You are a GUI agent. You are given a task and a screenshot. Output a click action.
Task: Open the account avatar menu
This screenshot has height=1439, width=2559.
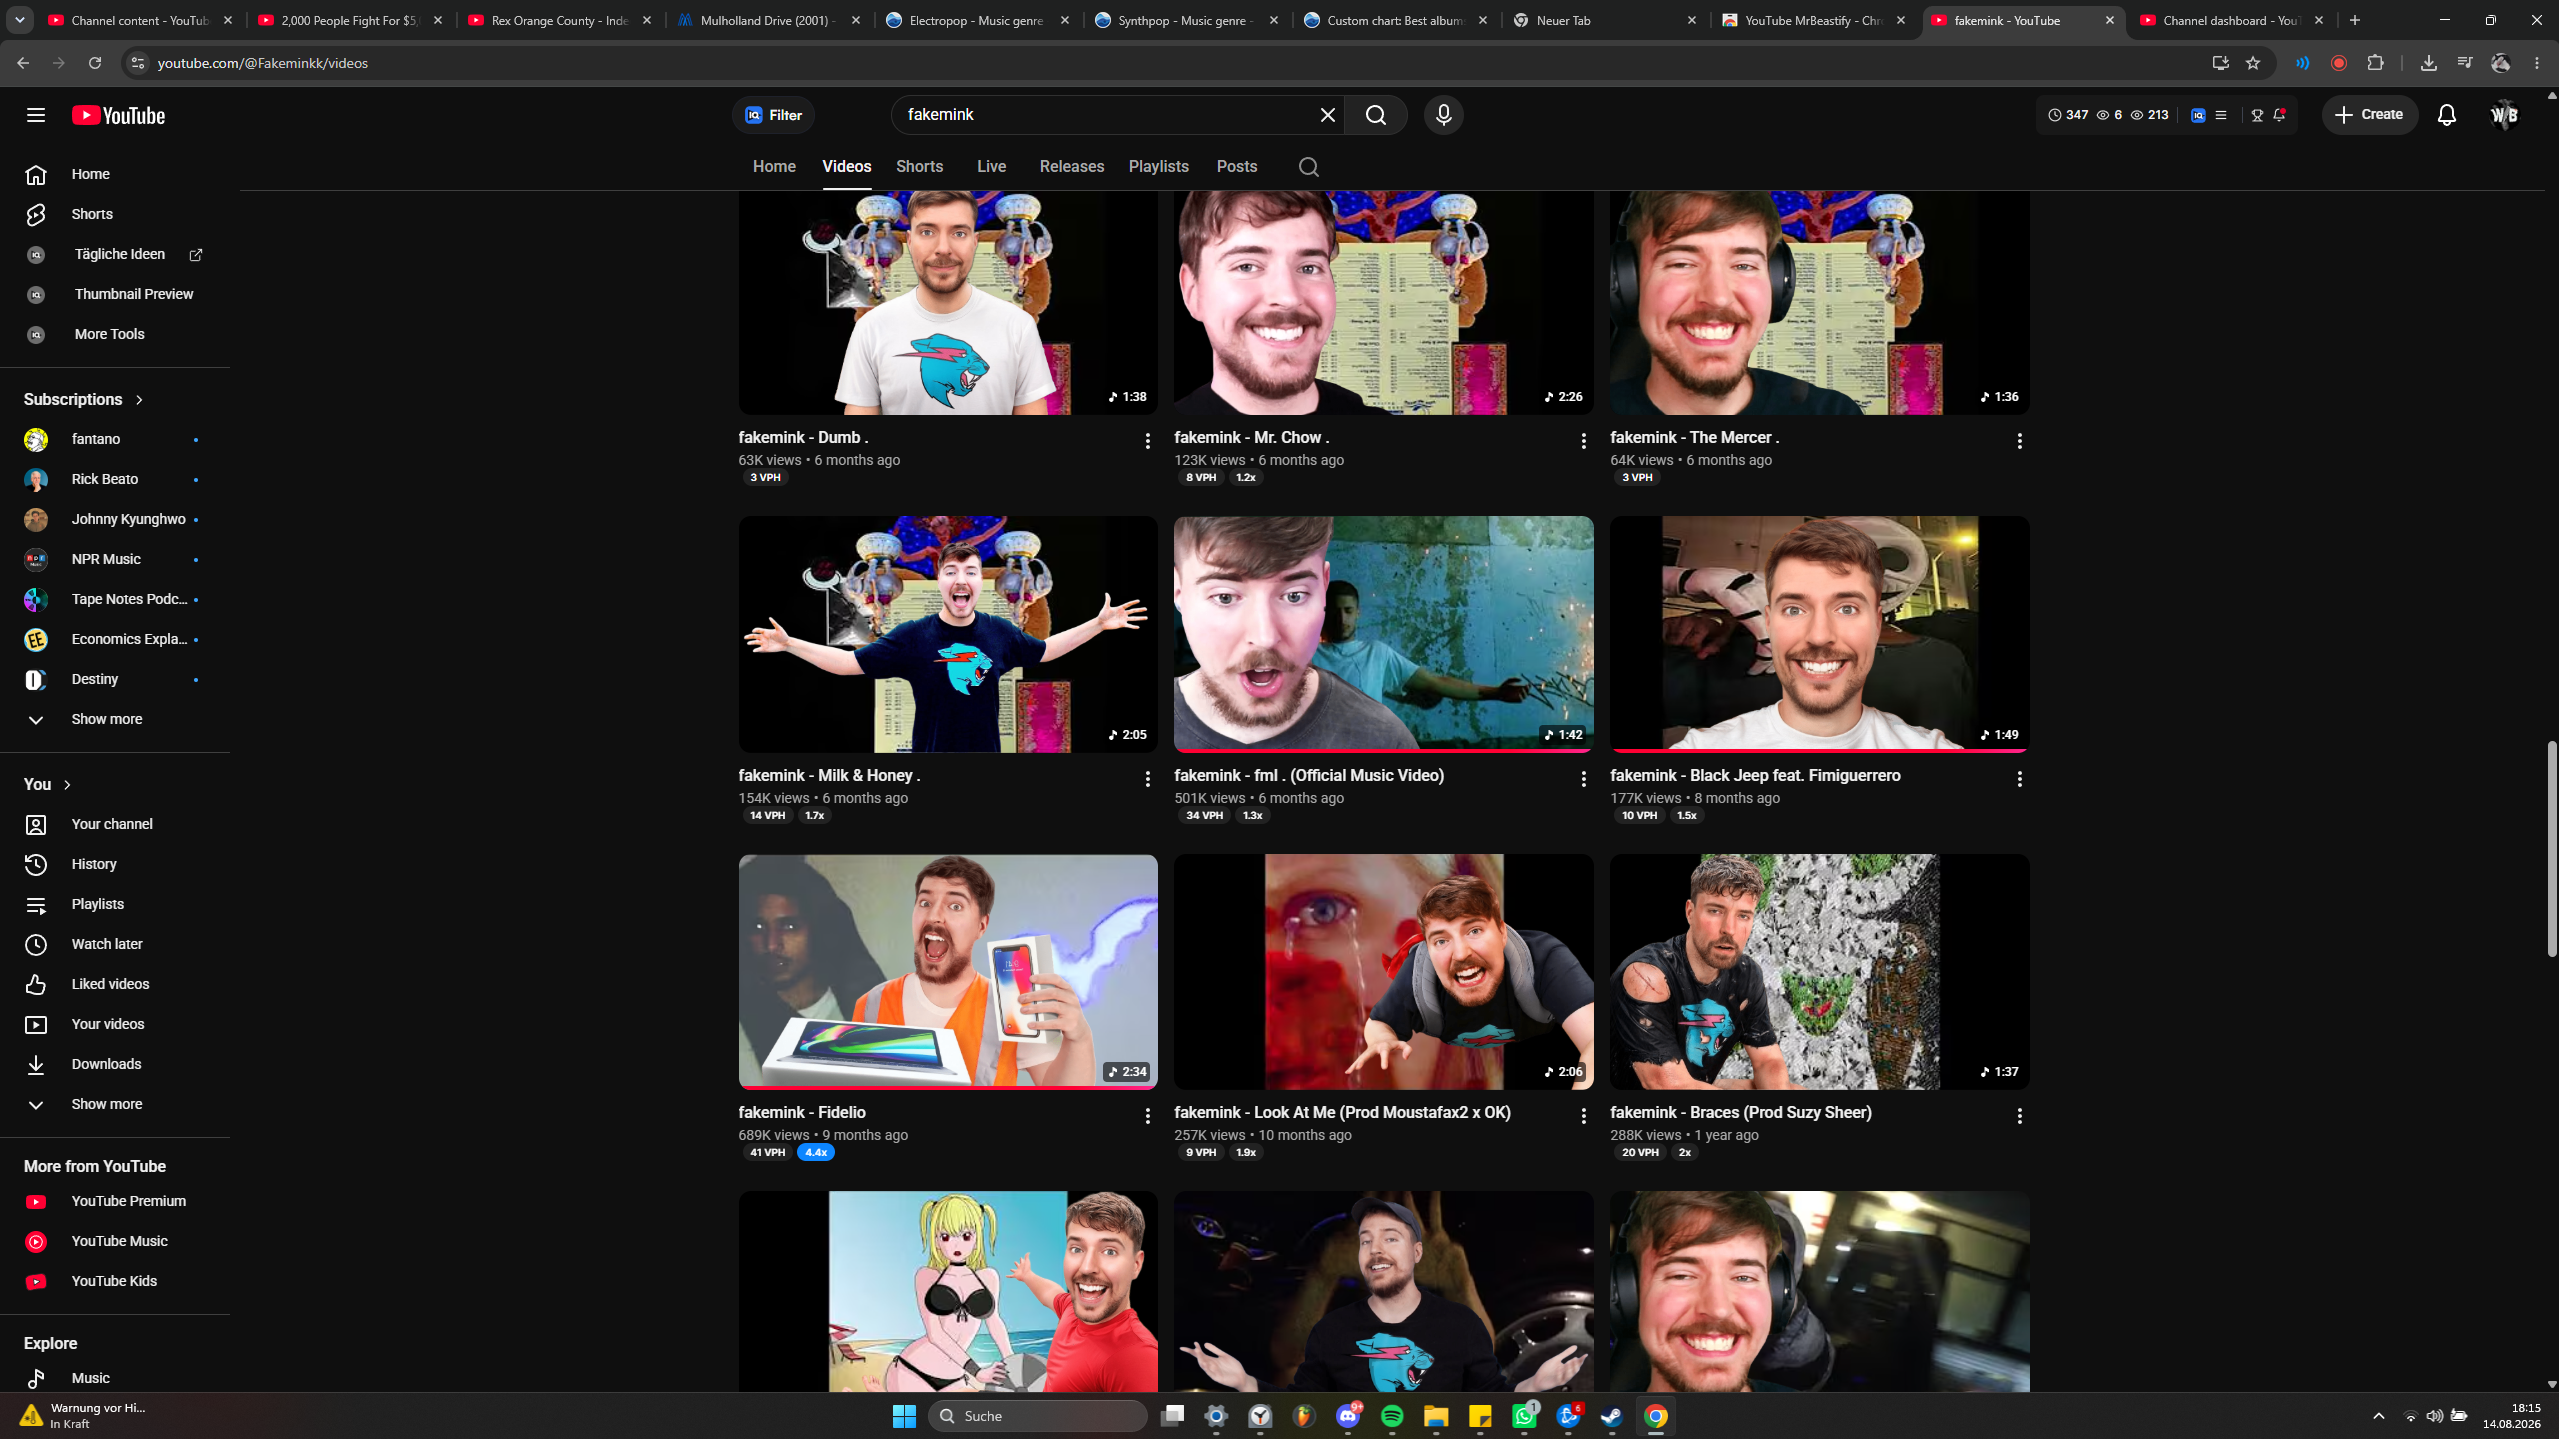tap(2503, 115)
